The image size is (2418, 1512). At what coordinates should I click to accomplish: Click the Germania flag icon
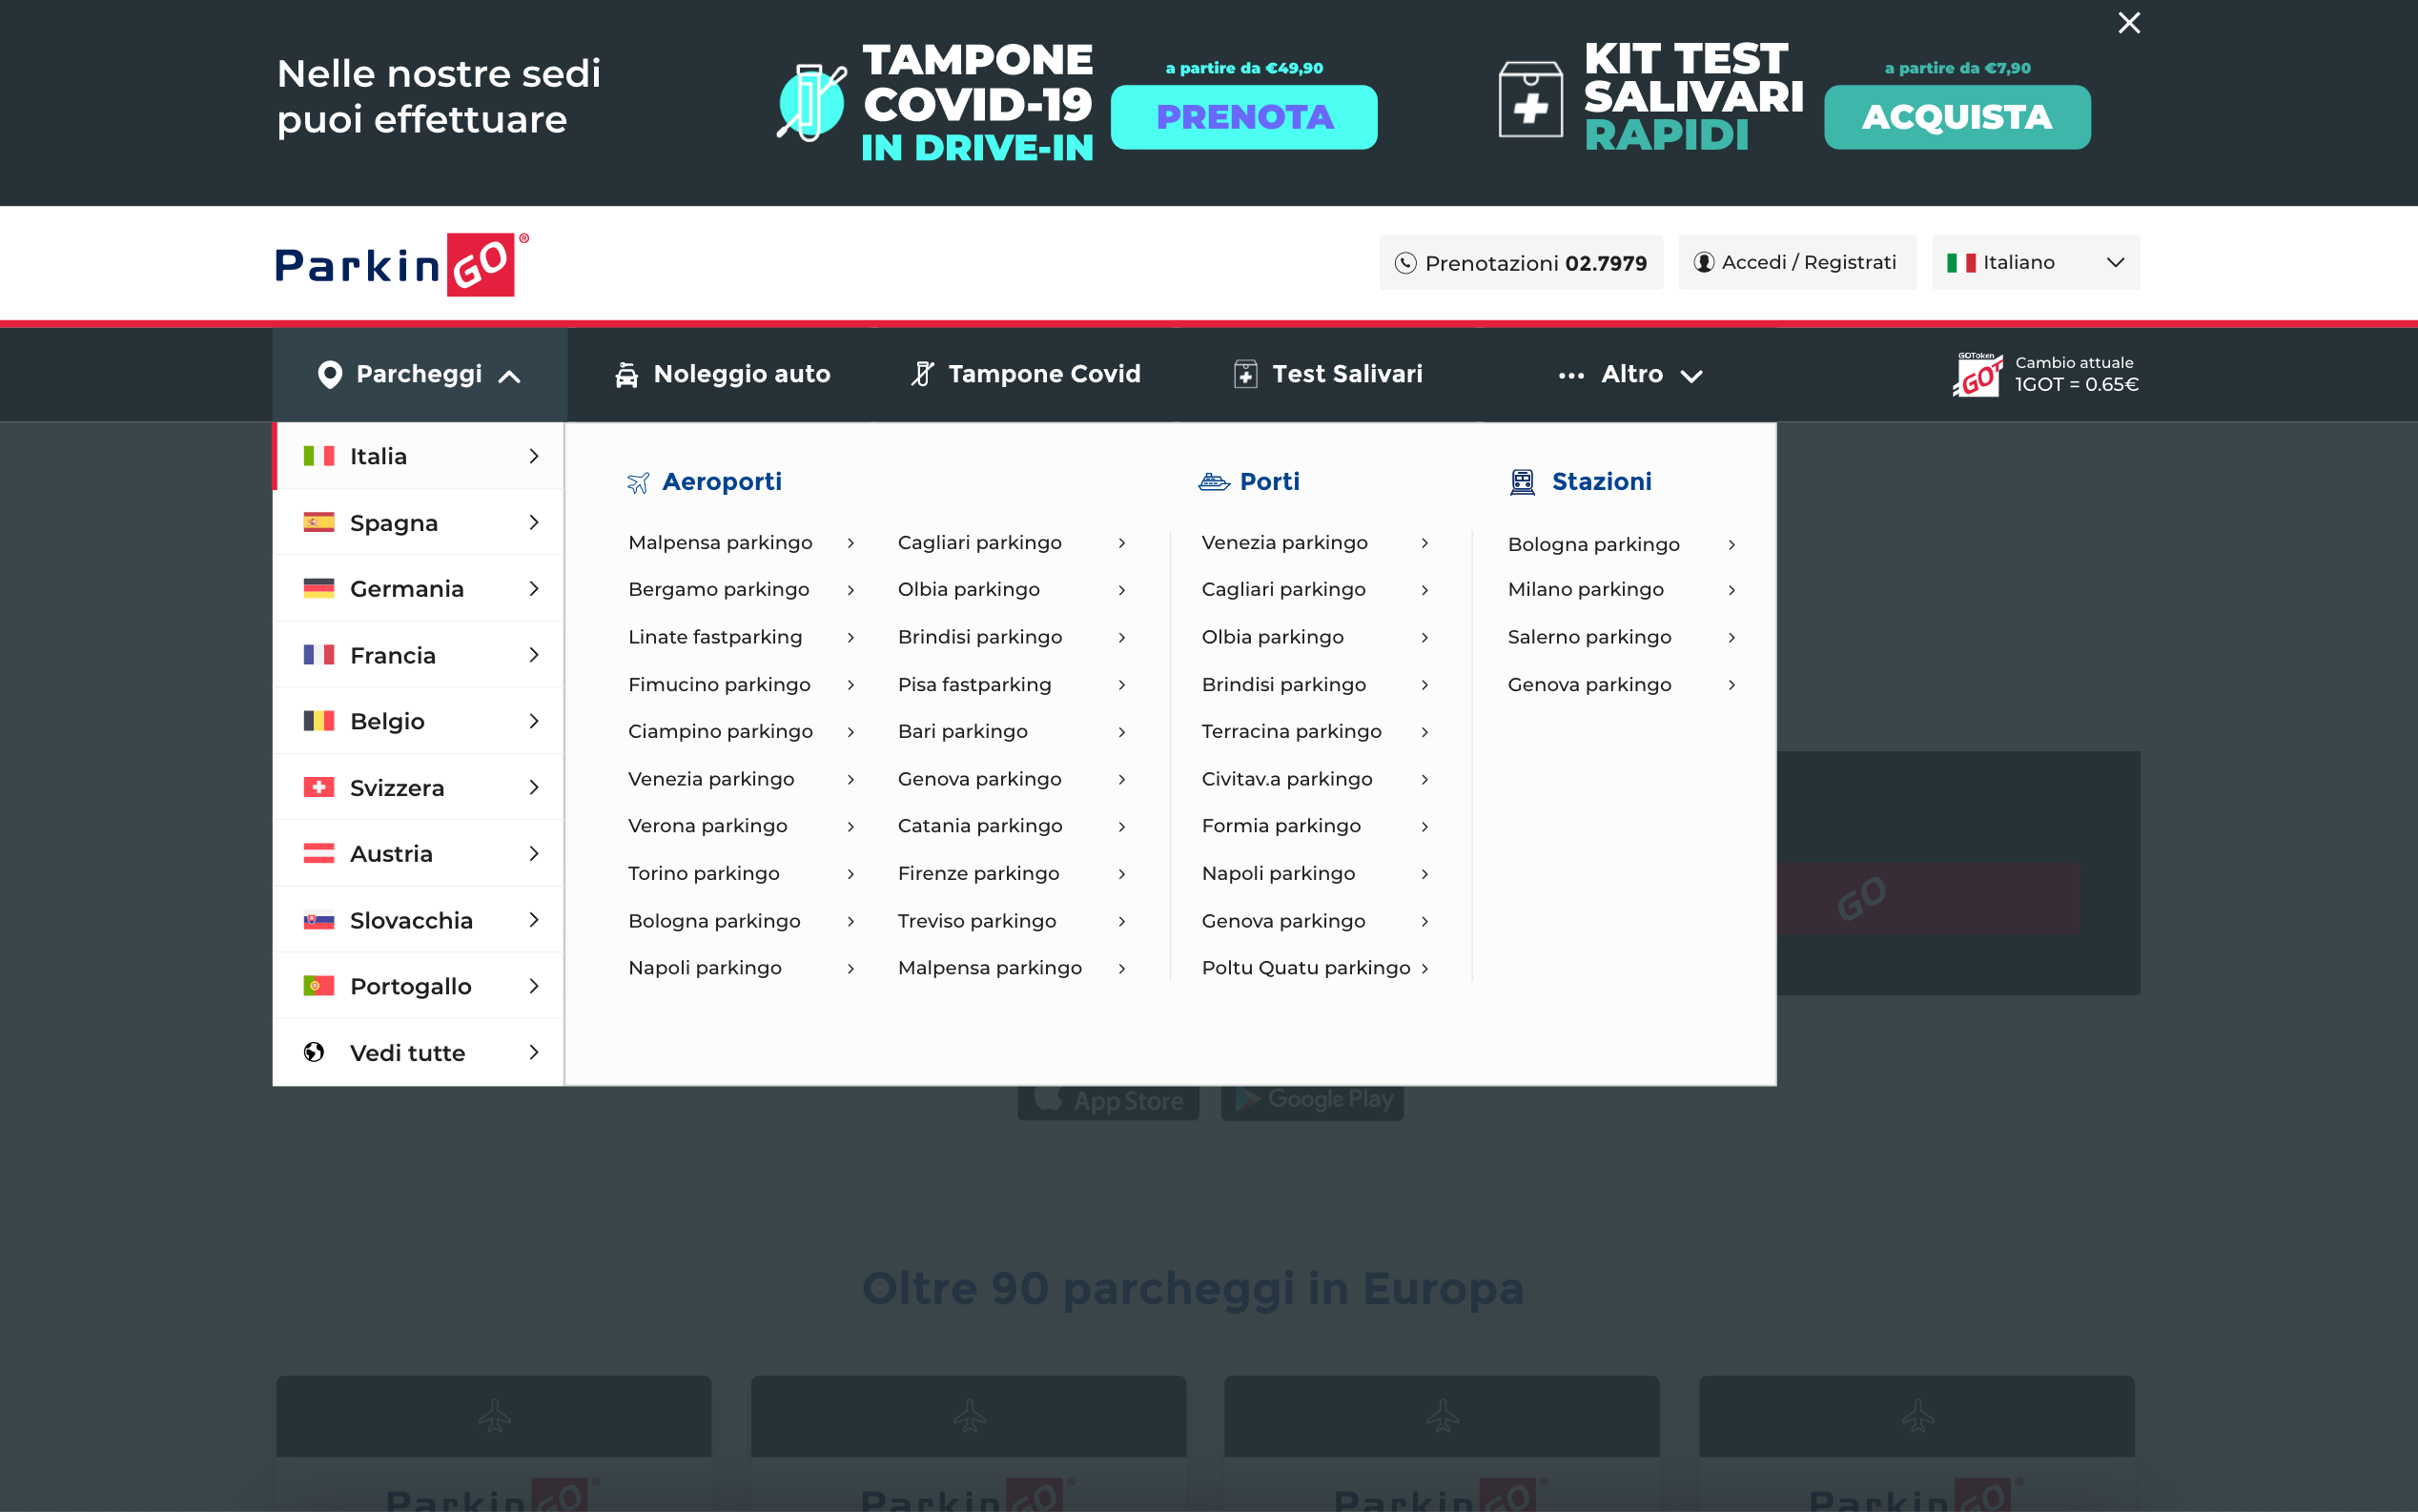(319, 588)
